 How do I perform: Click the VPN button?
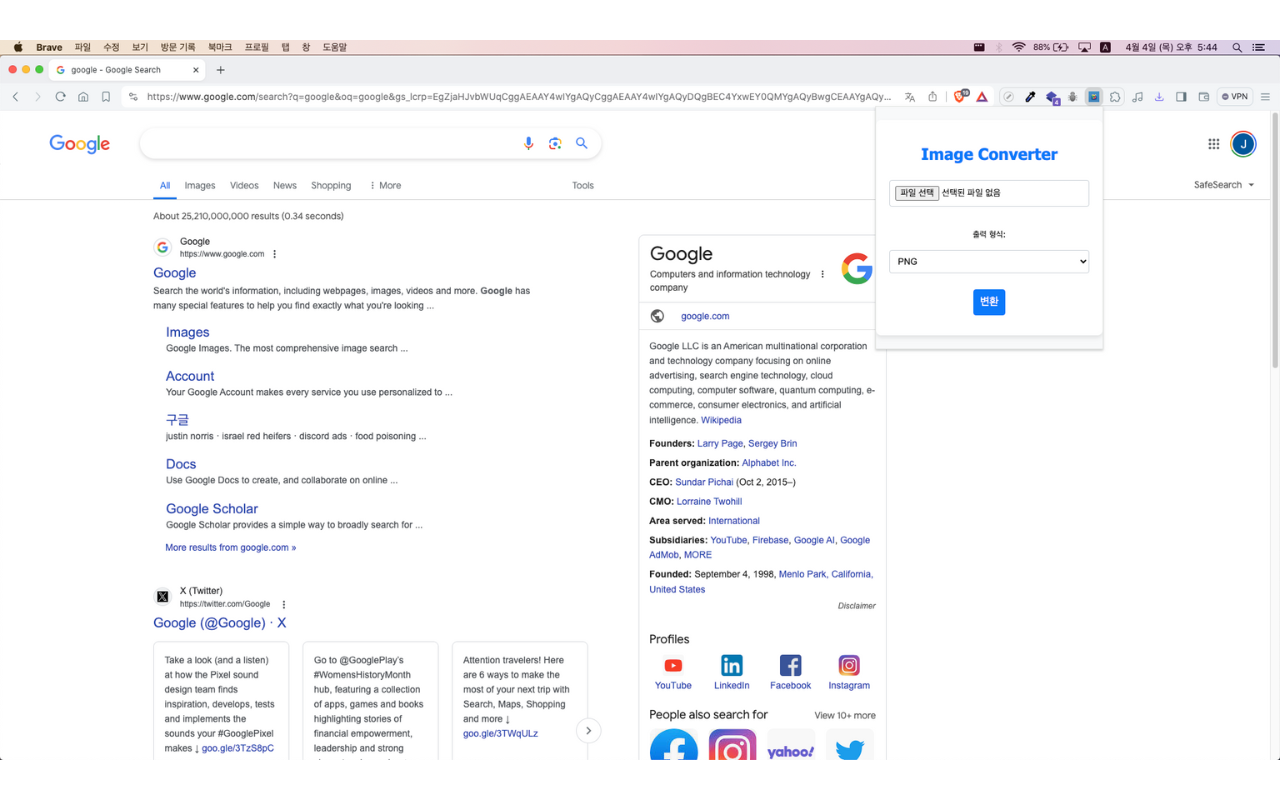[1234, 97]
